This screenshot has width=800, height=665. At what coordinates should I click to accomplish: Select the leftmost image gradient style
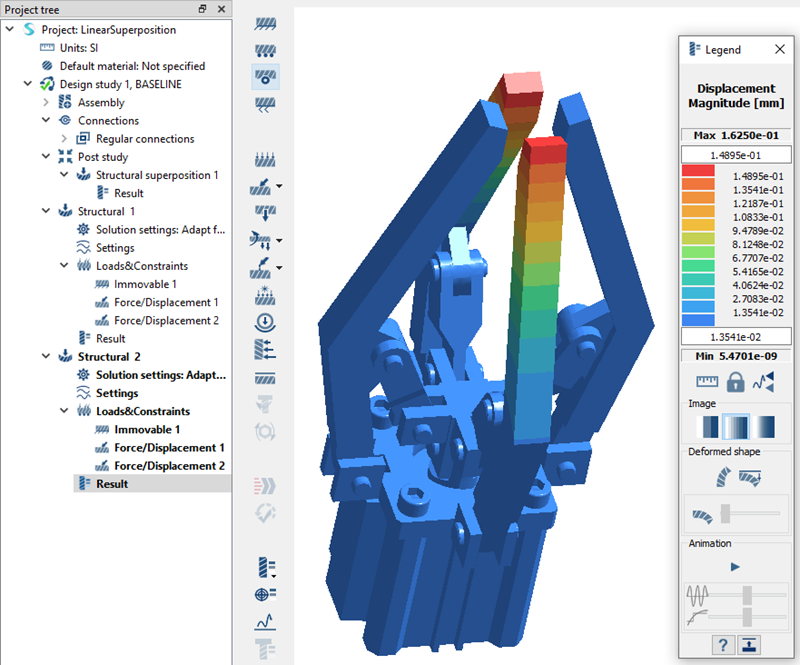[x=706, y=427]
